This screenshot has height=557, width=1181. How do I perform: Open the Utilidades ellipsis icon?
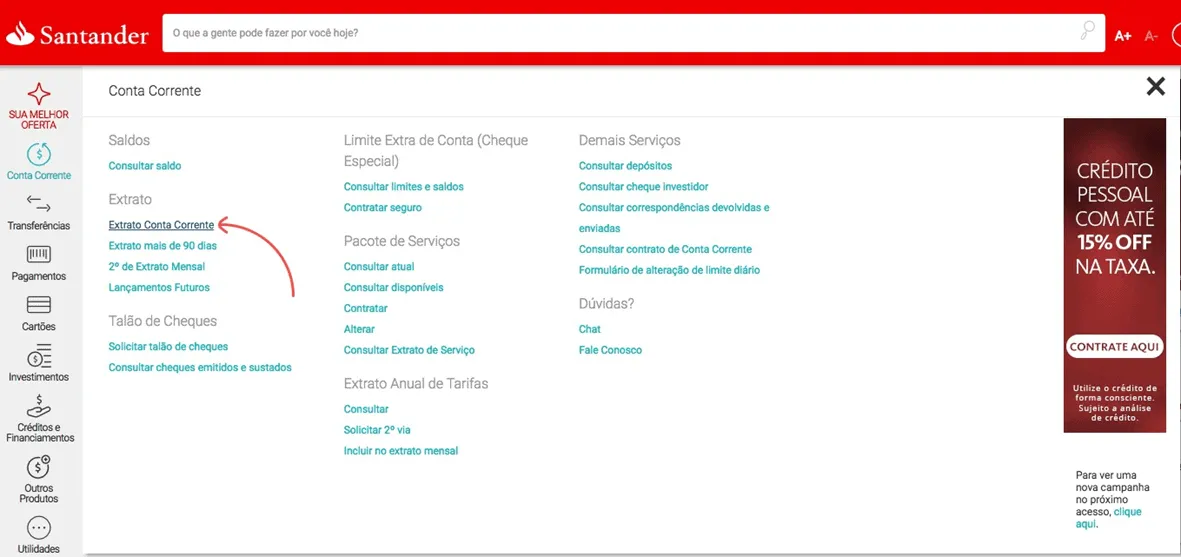(39, 528)
